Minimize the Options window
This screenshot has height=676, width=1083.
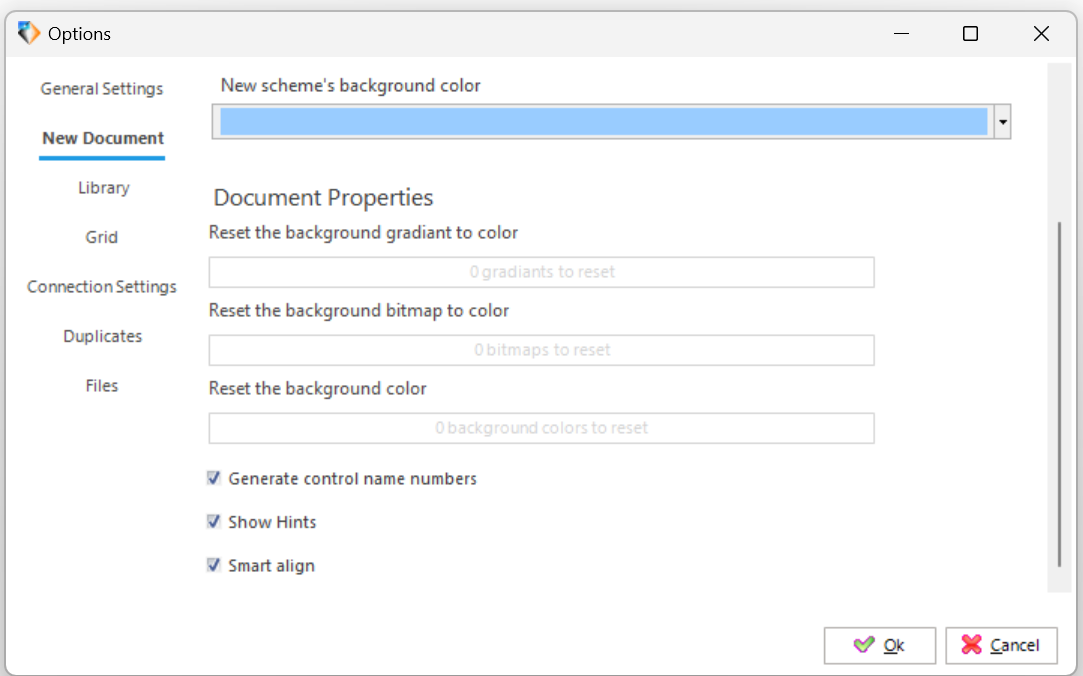(x=901, y=33)
